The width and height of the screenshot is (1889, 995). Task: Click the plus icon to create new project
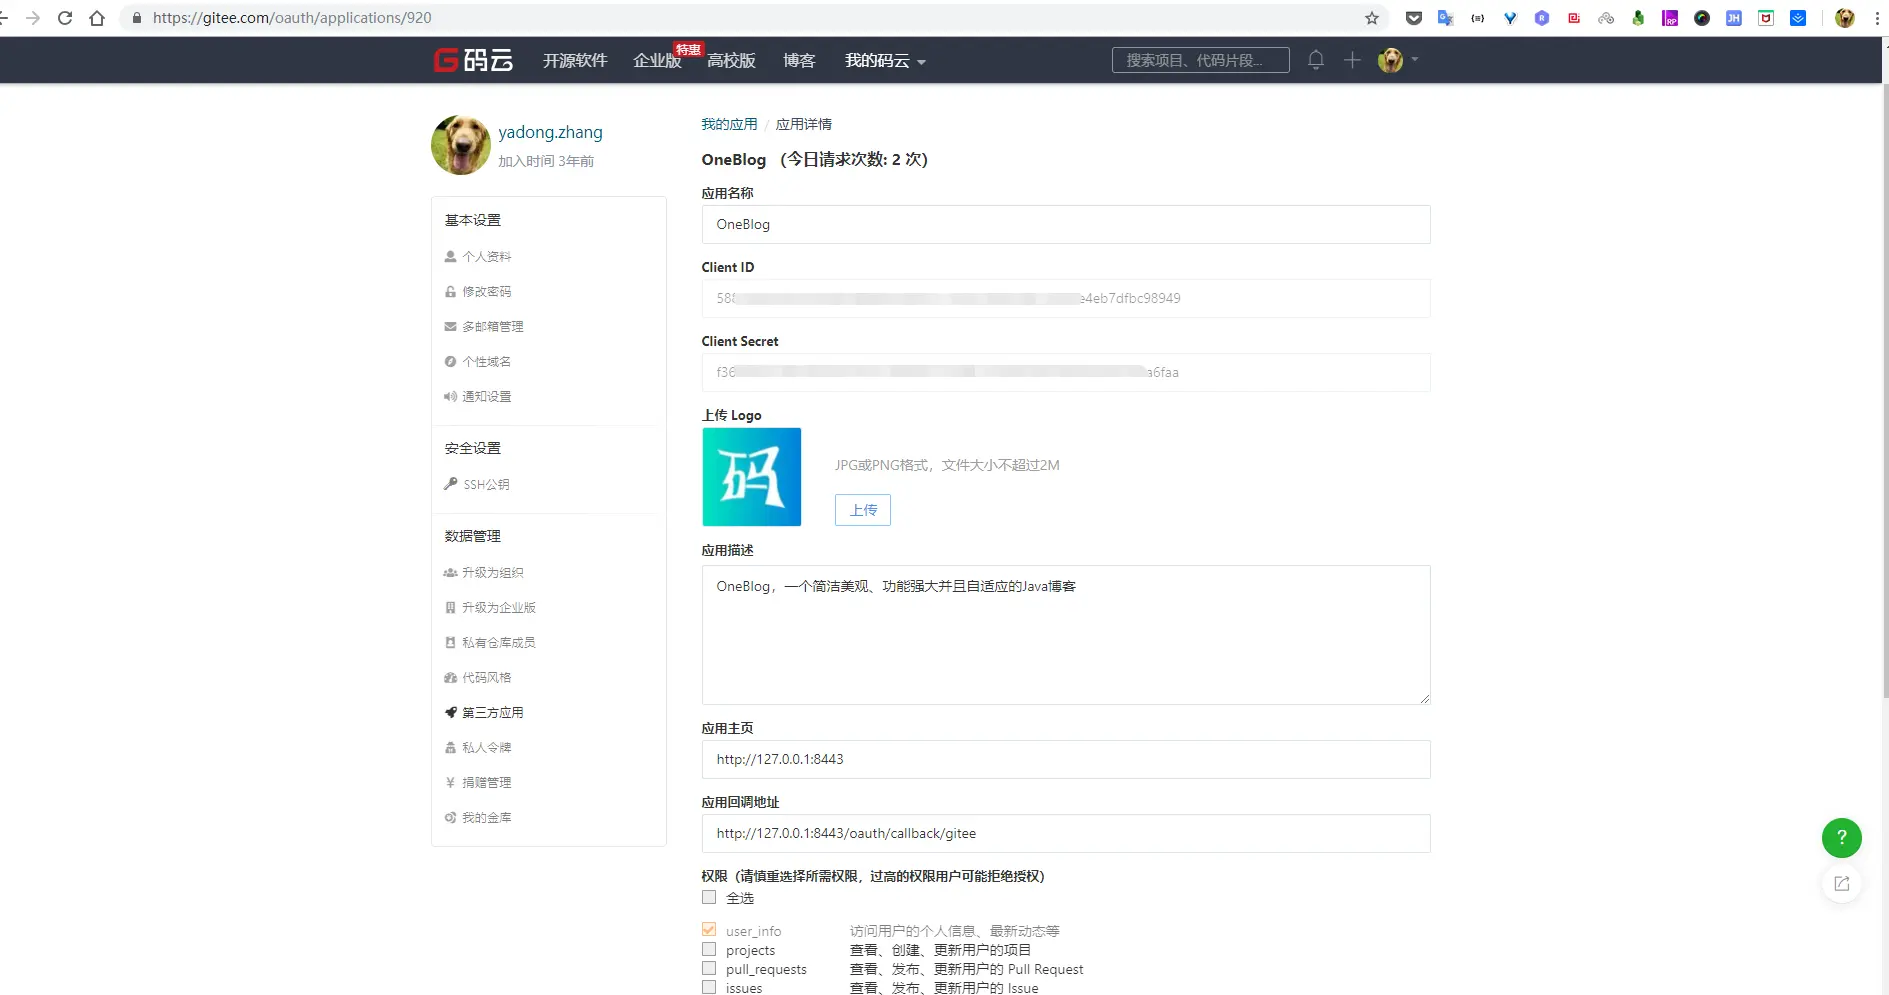pos(1351,60)
